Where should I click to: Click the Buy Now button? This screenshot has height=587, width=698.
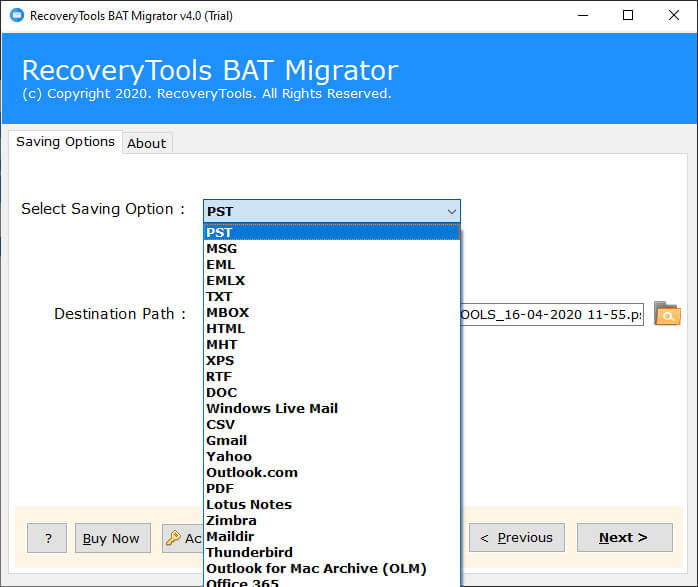113,538
